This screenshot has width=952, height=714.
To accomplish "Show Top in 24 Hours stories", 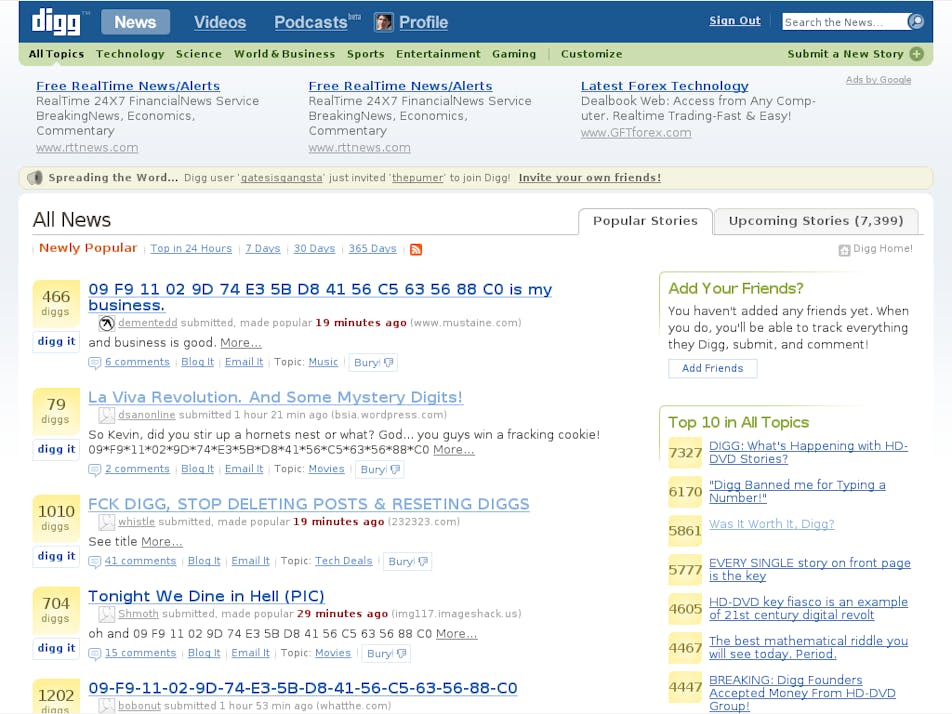I will 191,249.
